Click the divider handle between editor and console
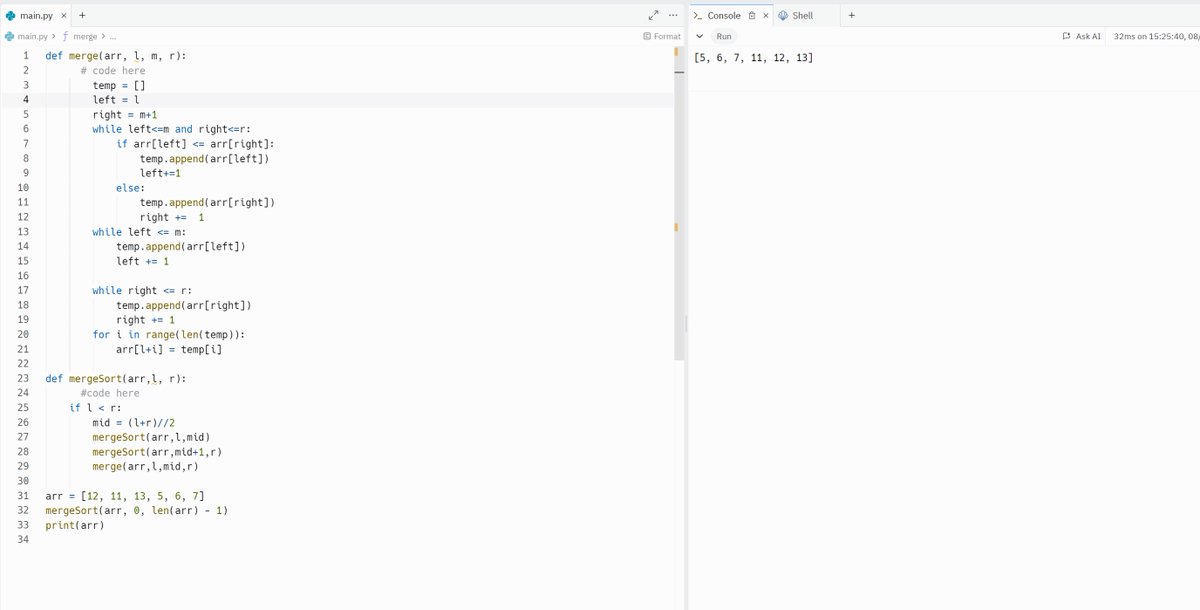 click(686, 325)
